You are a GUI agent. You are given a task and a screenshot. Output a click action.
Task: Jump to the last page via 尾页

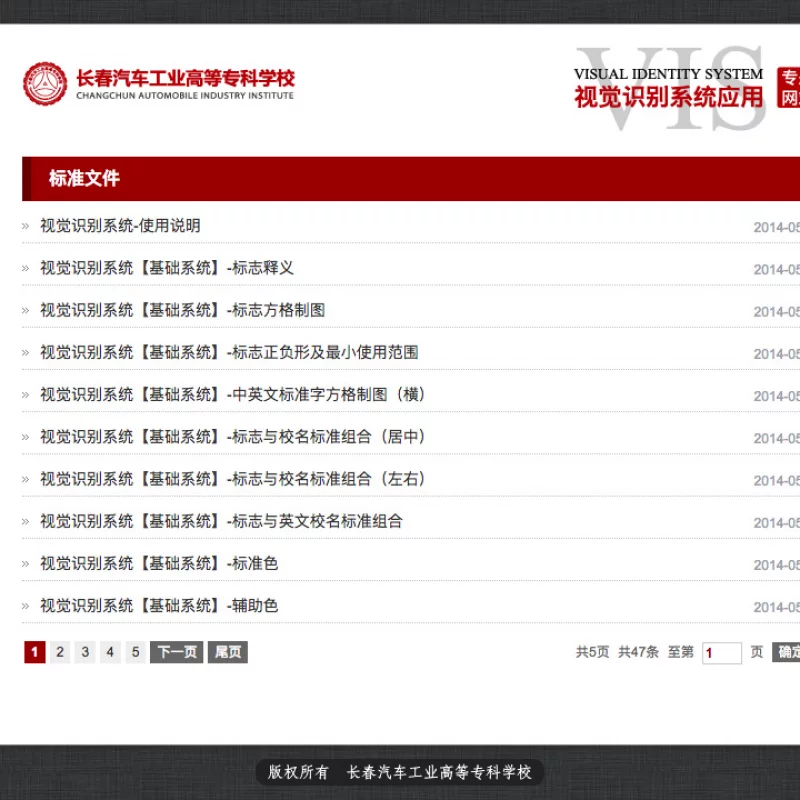click(x=225, y=651)
